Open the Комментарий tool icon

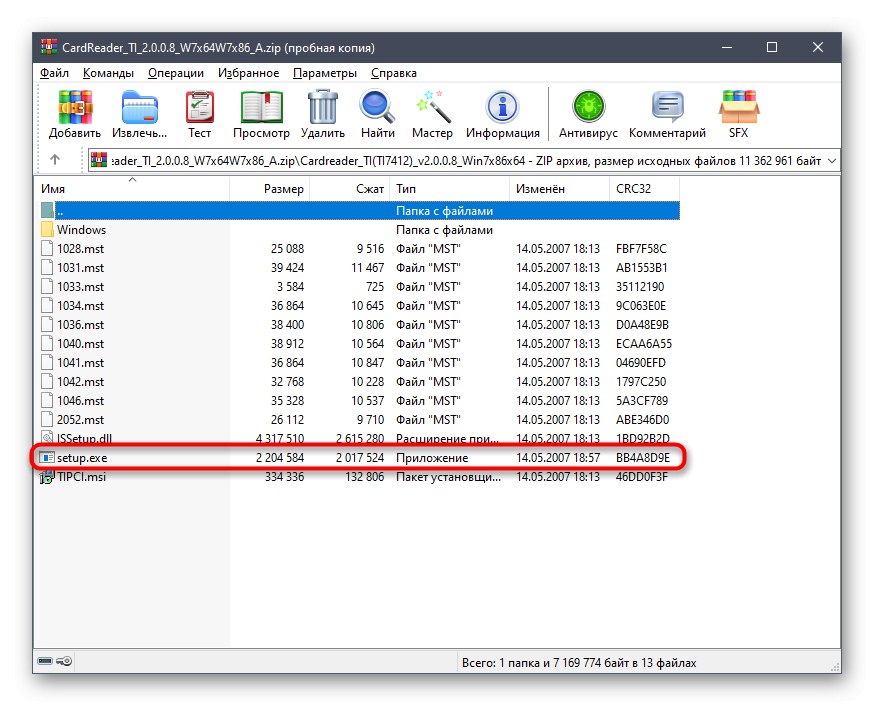667,106
